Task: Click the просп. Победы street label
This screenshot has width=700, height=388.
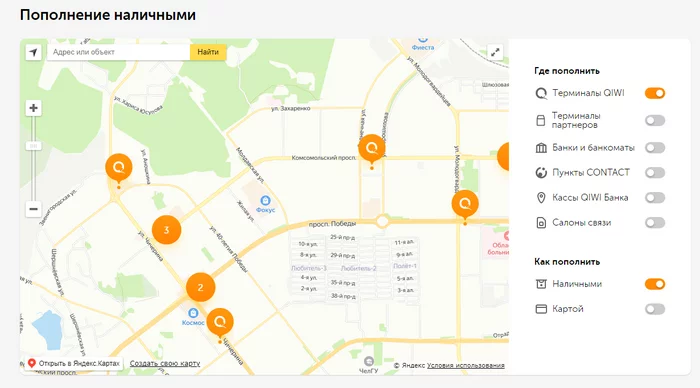Action: coord(333,223)
